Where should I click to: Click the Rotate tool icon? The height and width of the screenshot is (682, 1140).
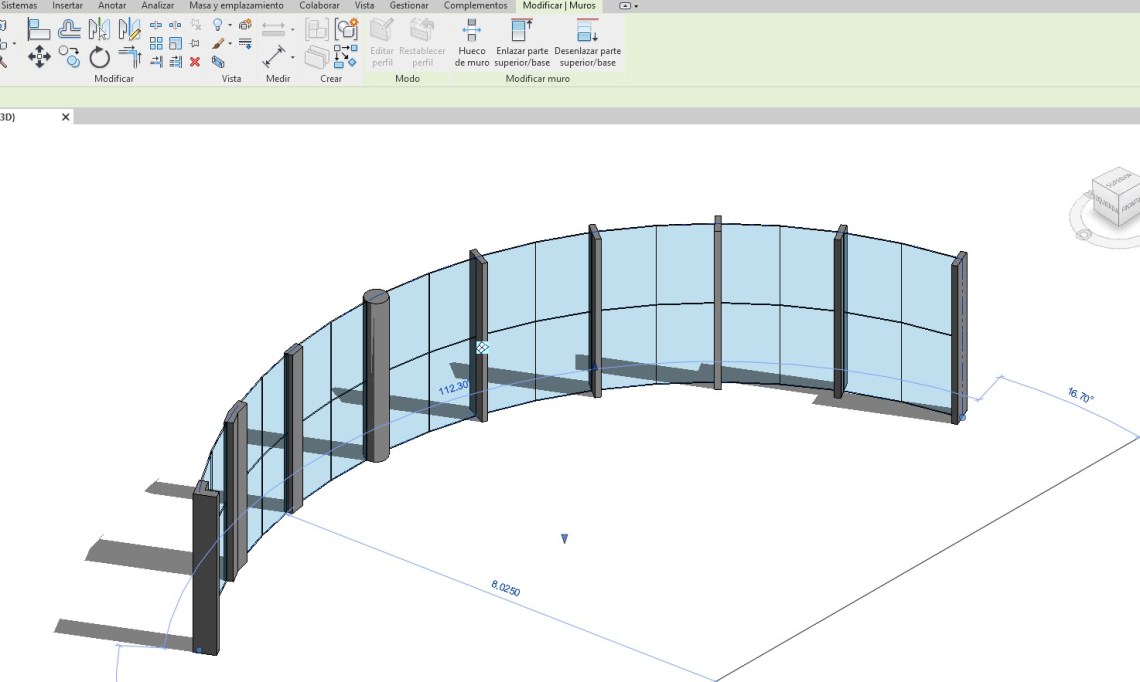99,57
